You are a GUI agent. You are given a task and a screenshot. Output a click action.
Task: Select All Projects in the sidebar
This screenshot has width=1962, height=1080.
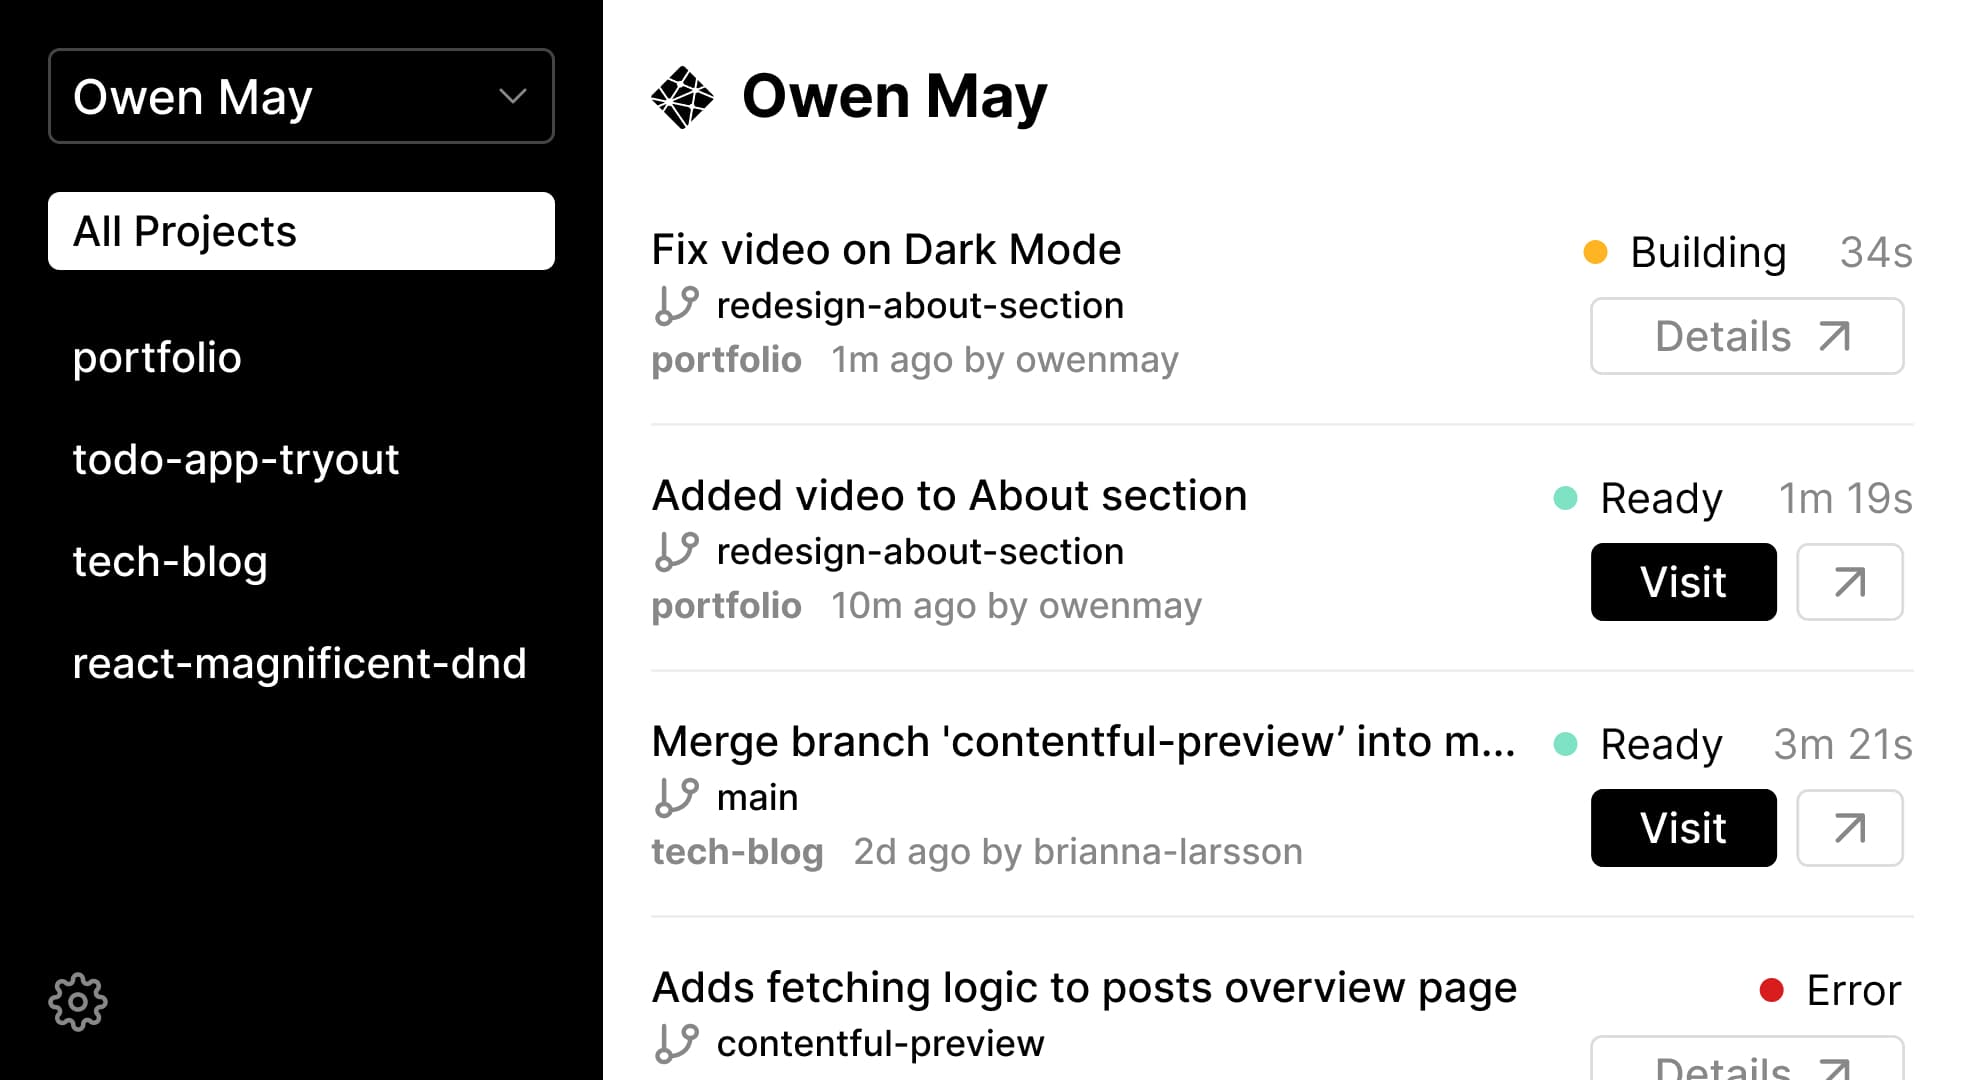300,231
